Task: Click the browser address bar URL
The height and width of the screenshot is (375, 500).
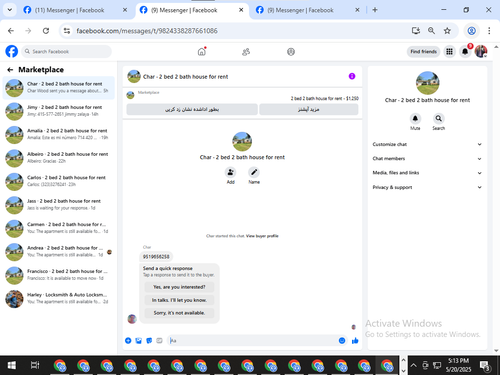Action: [x=147, y=31]
